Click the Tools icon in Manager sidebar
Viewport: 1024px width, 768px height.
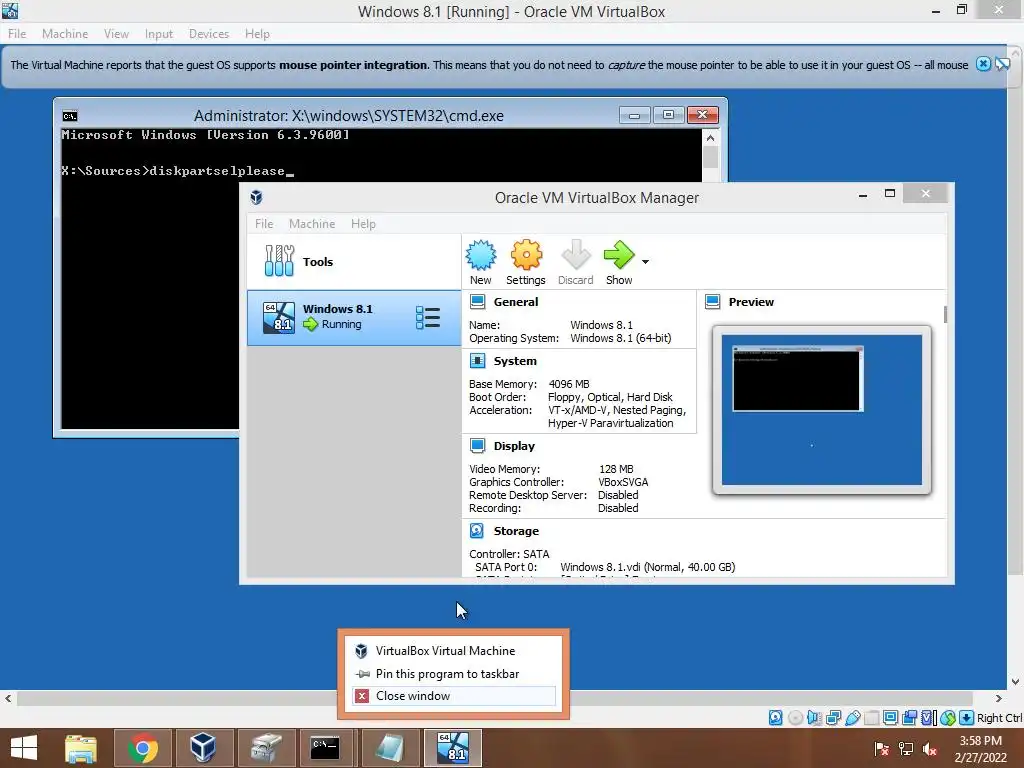(x=280, y=261)
